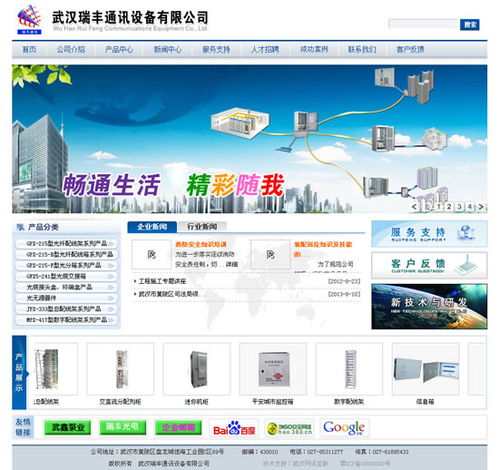The width and height of the screenshot is (499, 470).
Task: Click the 武鑫泵业 friend link button
Action: pos(68,427)
